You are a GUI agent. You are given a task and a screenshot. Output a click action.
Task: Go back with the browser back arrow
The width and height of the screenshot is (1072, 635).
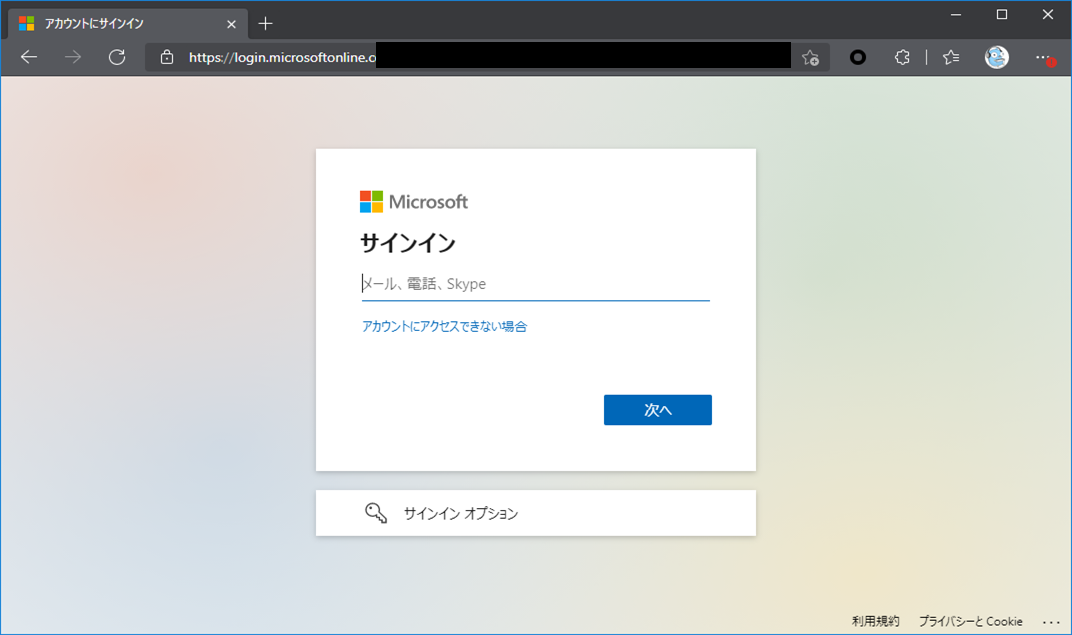click(x=29, y=57)
